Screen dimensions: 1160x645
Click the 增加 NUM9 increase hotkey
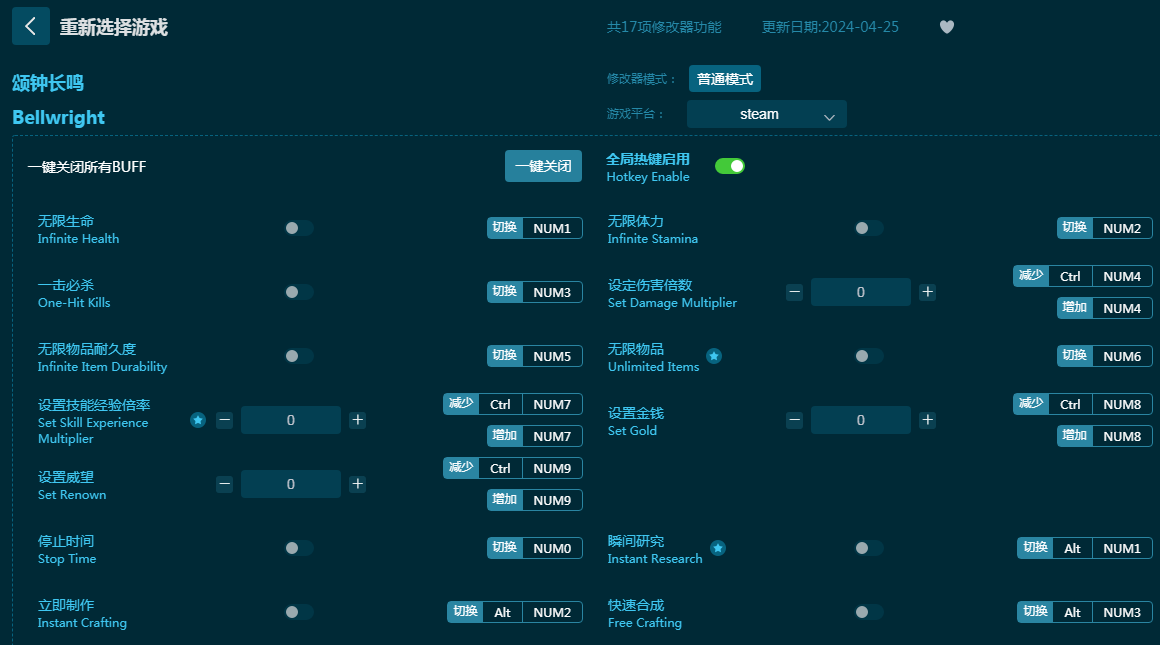coord(535,500)
